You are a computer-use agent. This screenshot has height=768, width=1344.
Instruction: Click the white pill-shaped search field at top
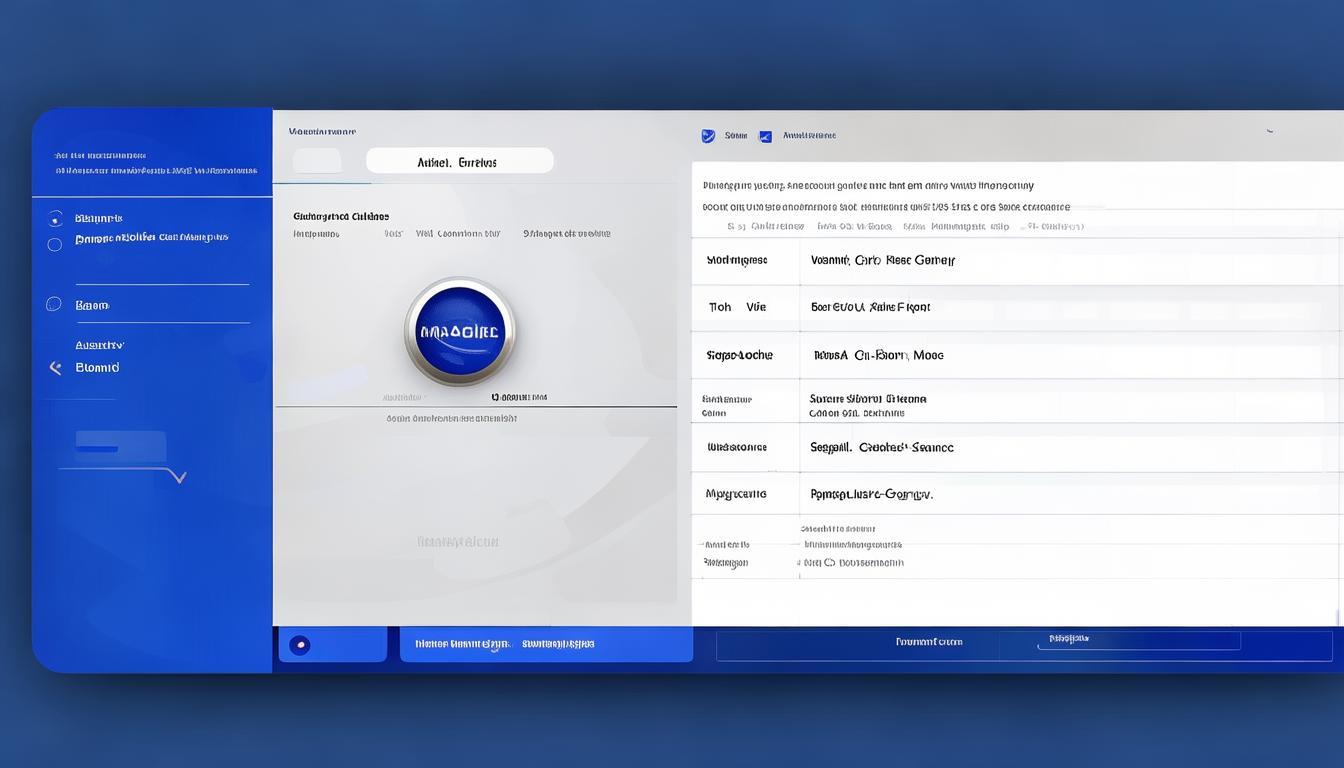click(x=460, y=161)
